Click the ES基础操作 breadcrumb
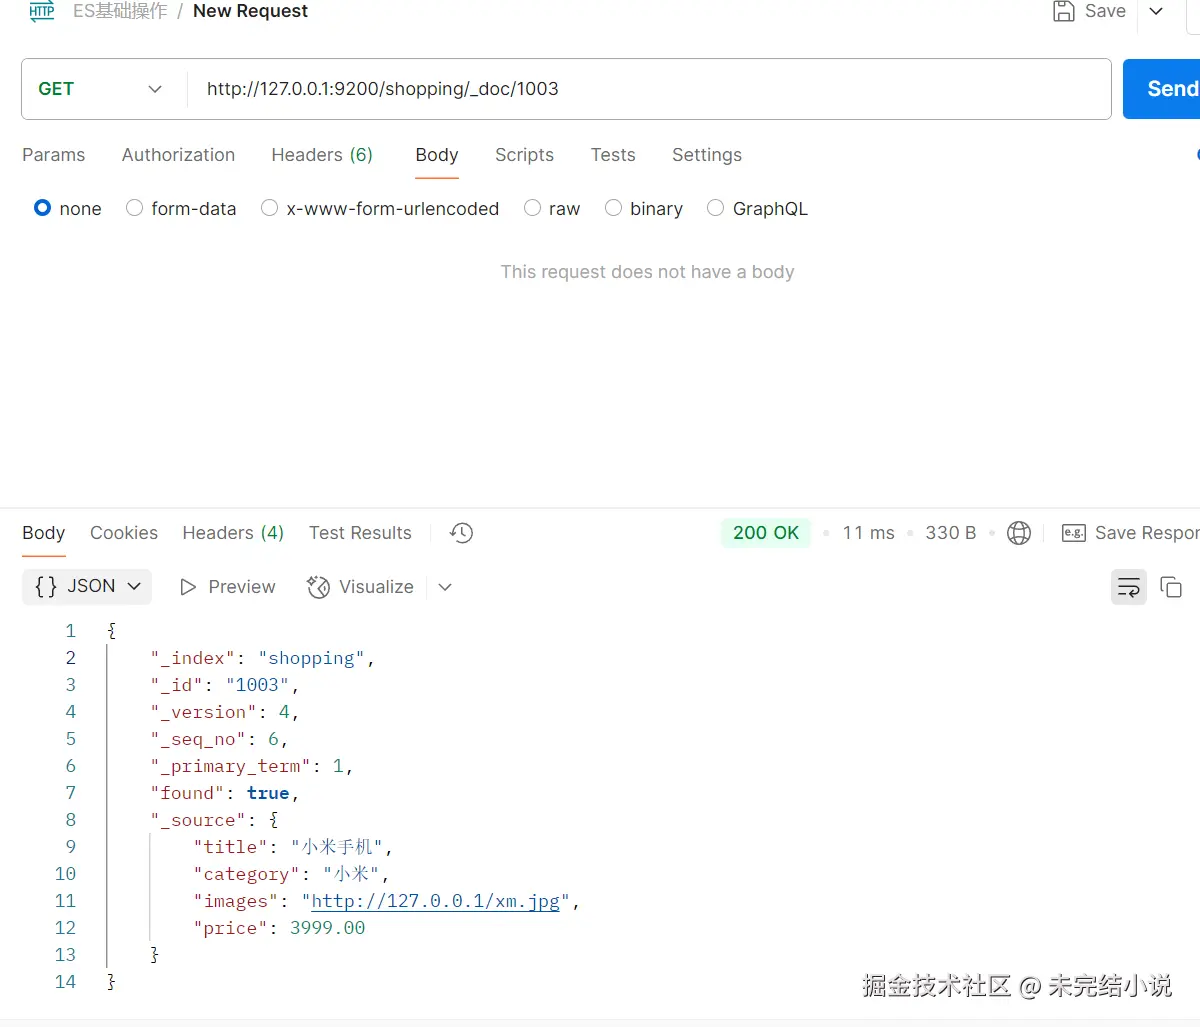Viewport: 1200px width, 1027px height. pos(120,11)
